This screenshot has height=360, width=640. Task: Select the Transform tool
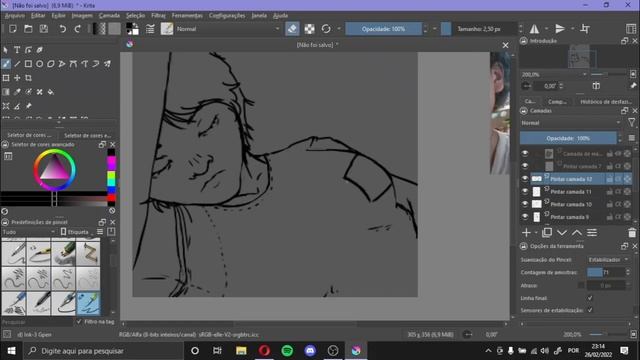click(6, 78)
